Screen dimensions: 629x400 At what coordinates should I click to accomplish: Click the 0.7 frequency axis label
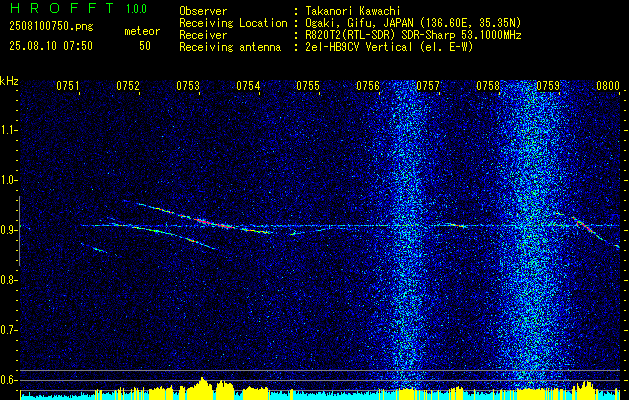(x=6, y=330)
